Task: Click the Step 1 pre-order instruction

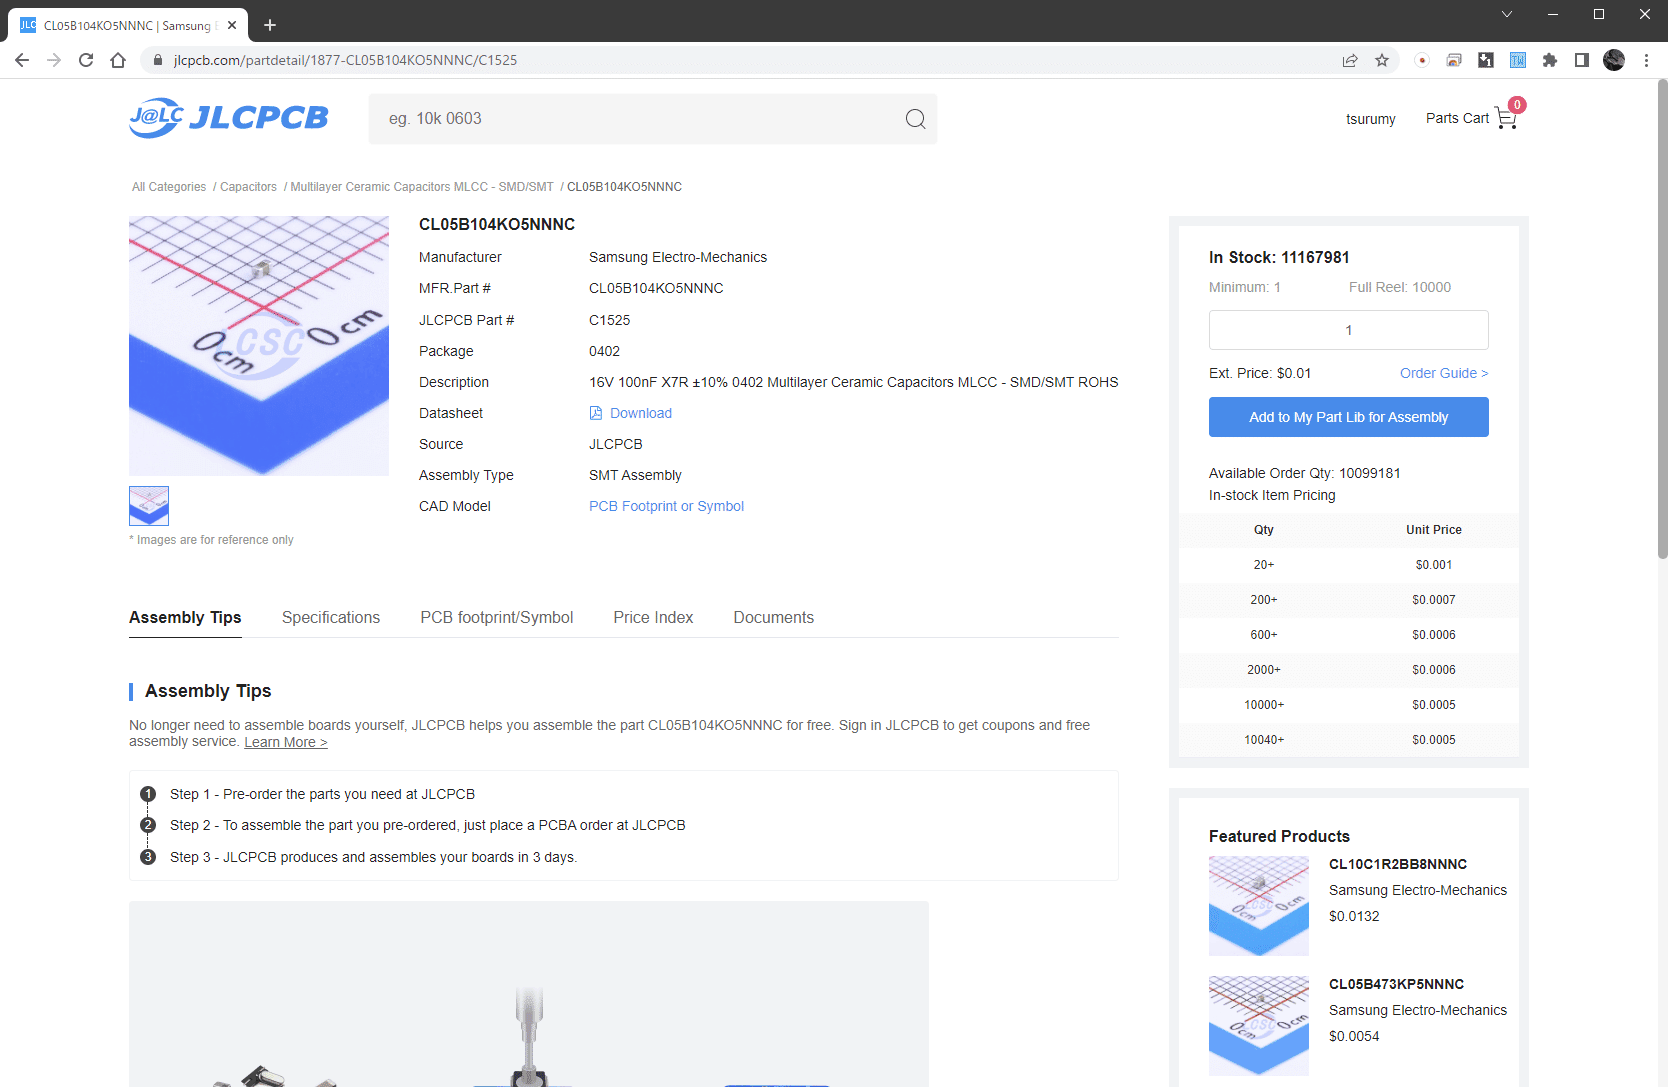Action: (x=322, y=794)
